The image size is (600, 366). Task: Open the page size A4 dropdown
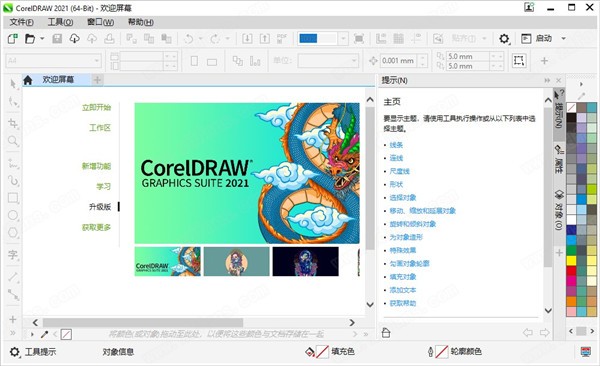click(97, 60)
